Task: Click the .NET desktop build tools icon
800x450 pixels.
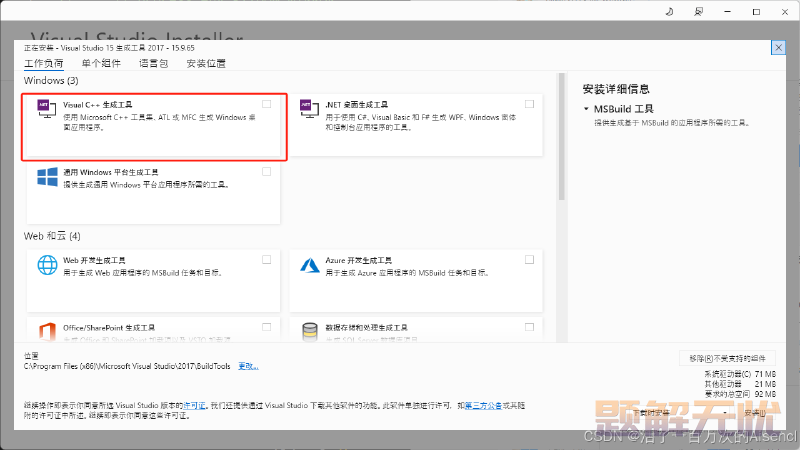Action: [x=309, y=109]
